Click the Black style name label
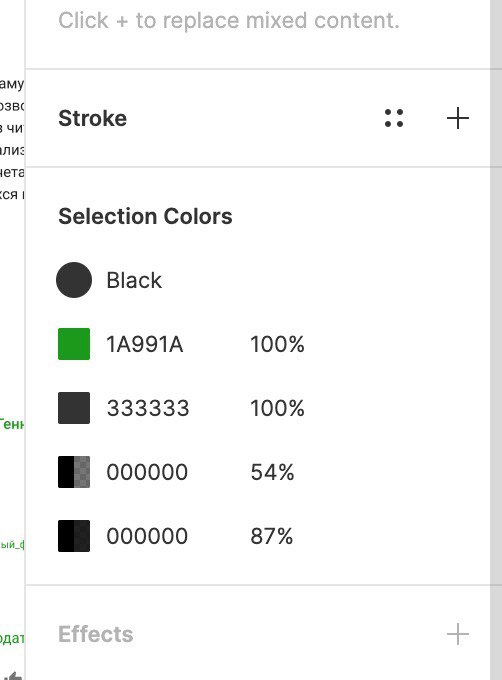This screenshot has height=680, width=502. (134, 280)
